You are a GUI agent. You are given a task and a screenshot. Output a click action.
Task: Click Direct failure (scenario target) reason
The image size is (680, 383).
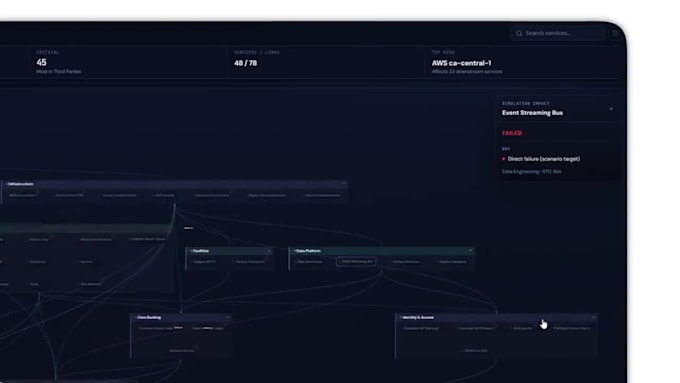543,159
